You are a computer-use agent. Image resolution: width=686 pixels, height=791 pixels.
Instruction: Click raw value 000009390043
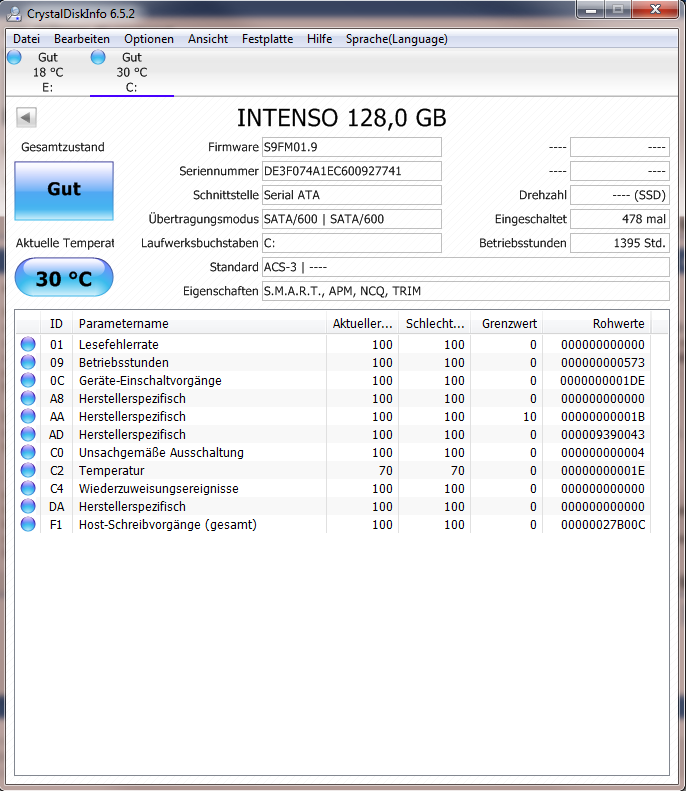tap(603, 435)
